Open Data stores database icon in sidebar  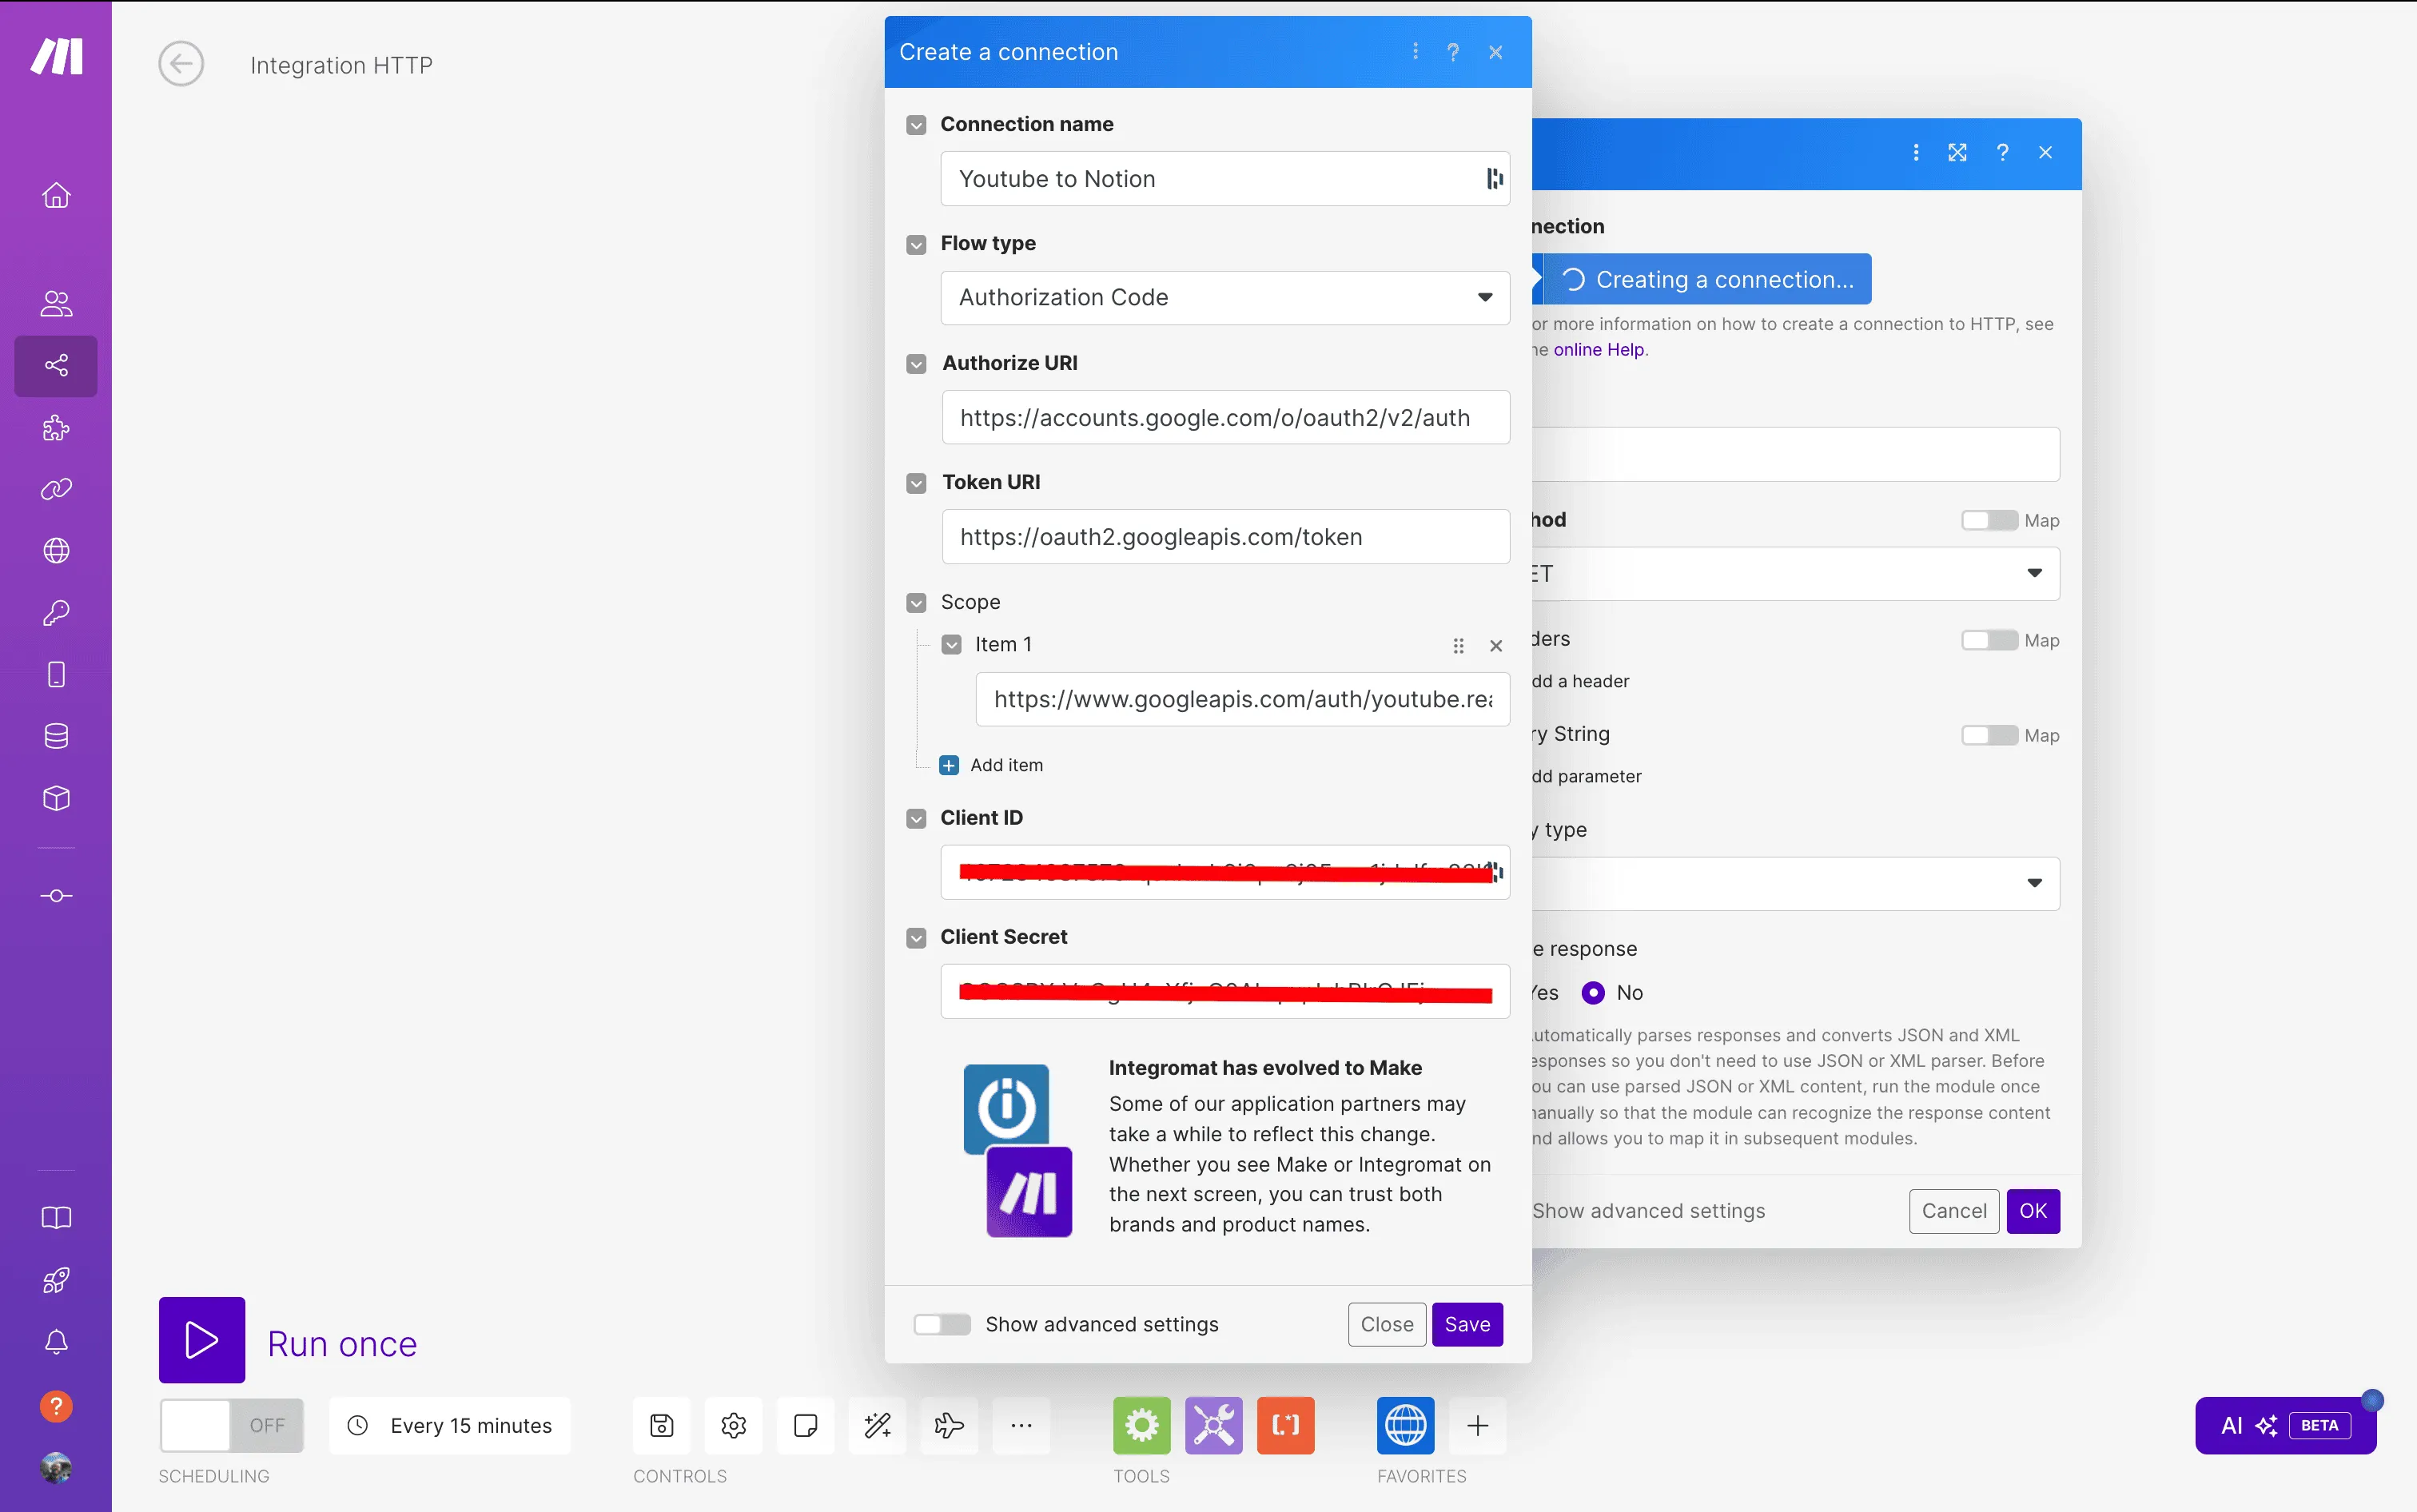56,737
